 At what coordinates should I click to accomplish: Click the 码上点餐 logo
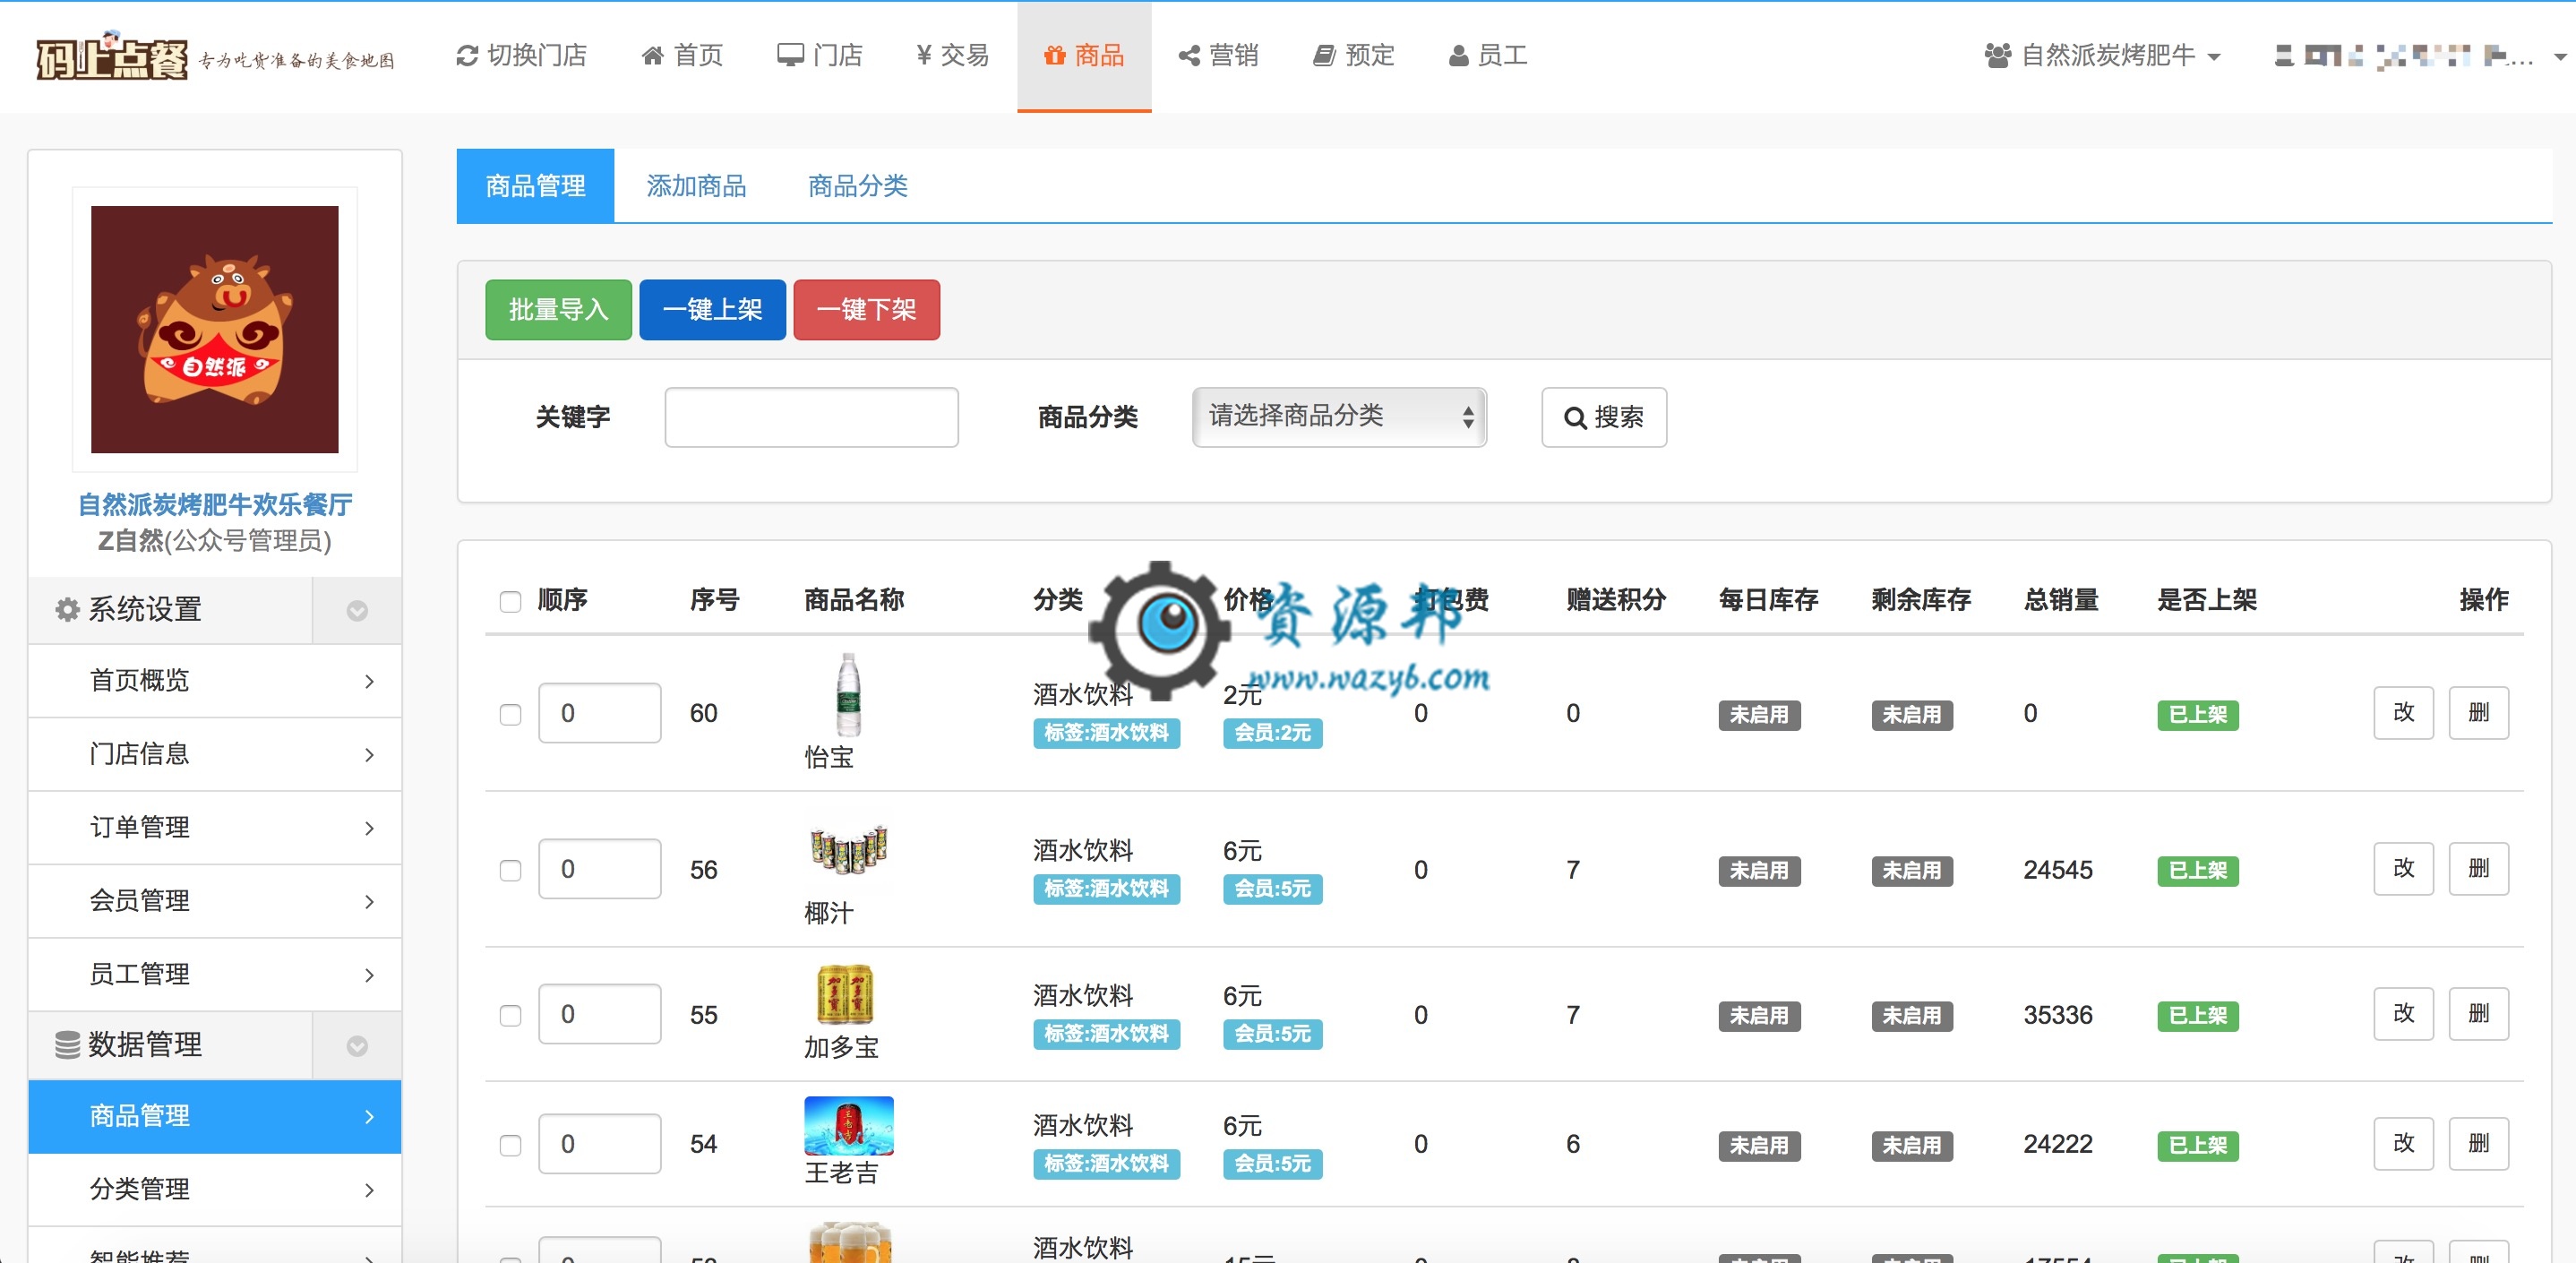click(111, 56)
